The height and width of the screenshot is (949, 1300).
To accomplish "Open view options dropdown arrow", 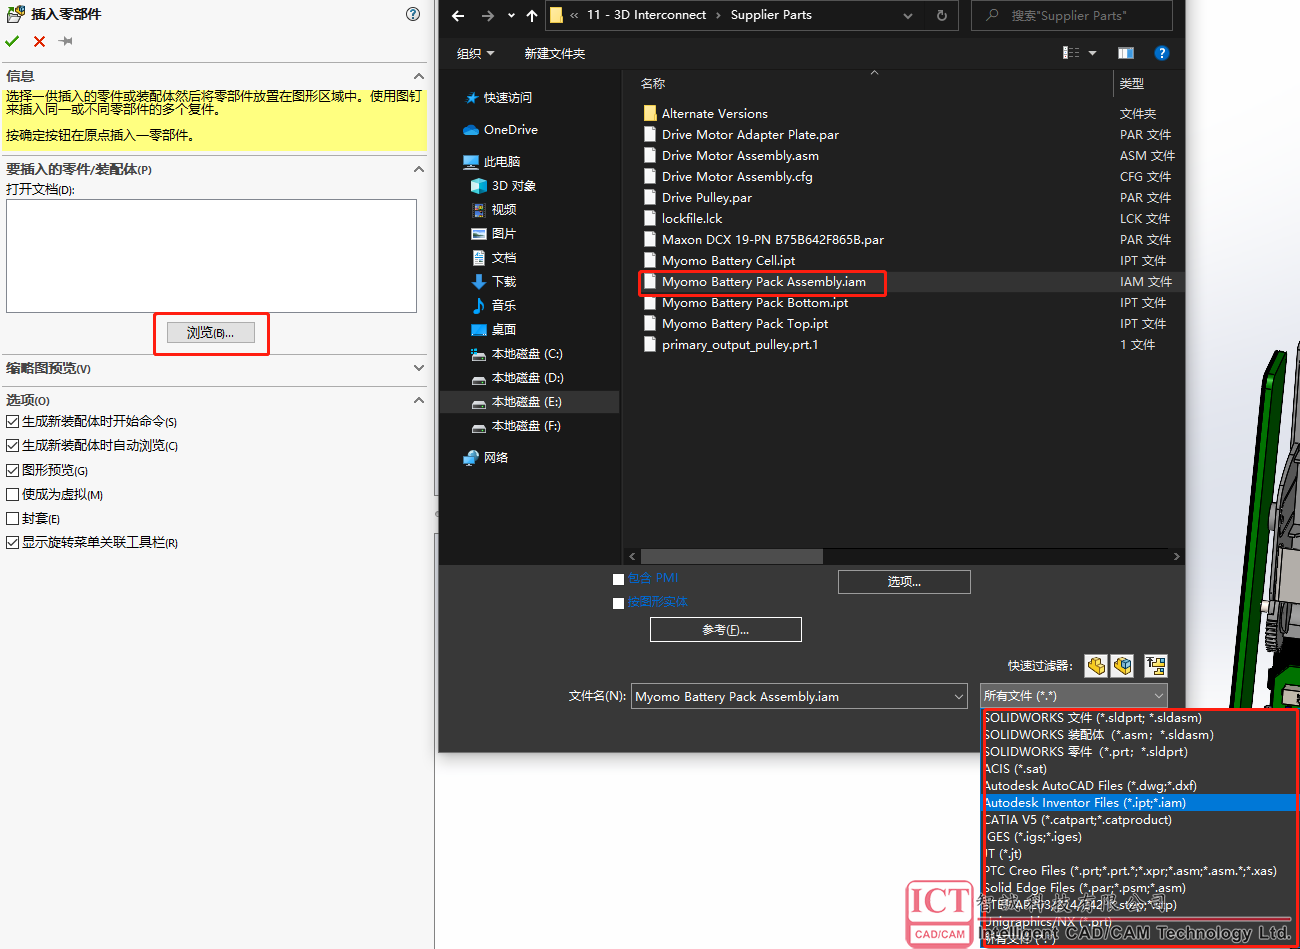I will click(1092, 53).
